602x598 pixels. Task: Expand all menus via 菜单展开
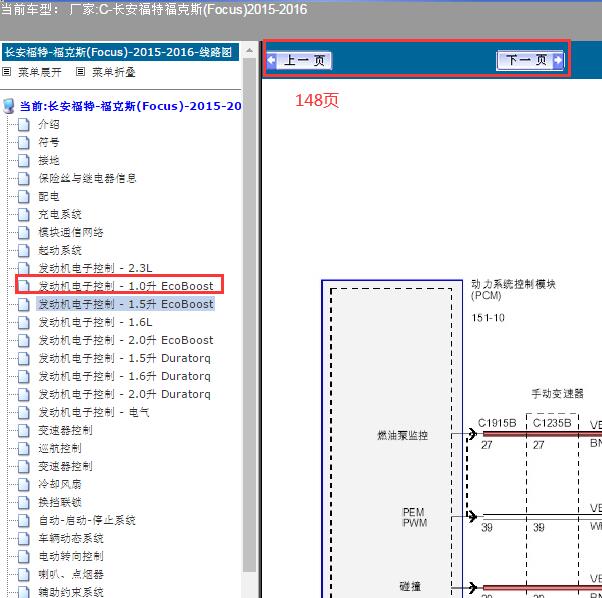coord(40,72)
